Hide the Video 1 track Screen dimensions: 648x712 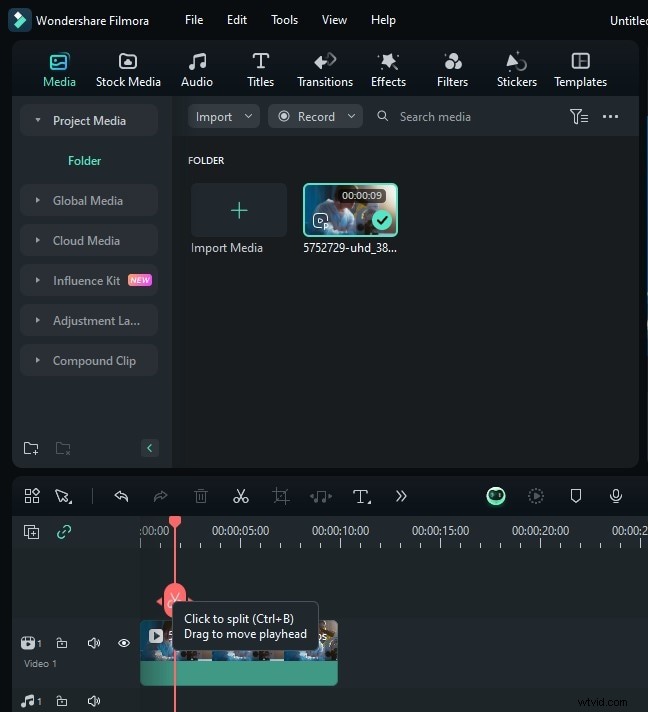(124, 643)
